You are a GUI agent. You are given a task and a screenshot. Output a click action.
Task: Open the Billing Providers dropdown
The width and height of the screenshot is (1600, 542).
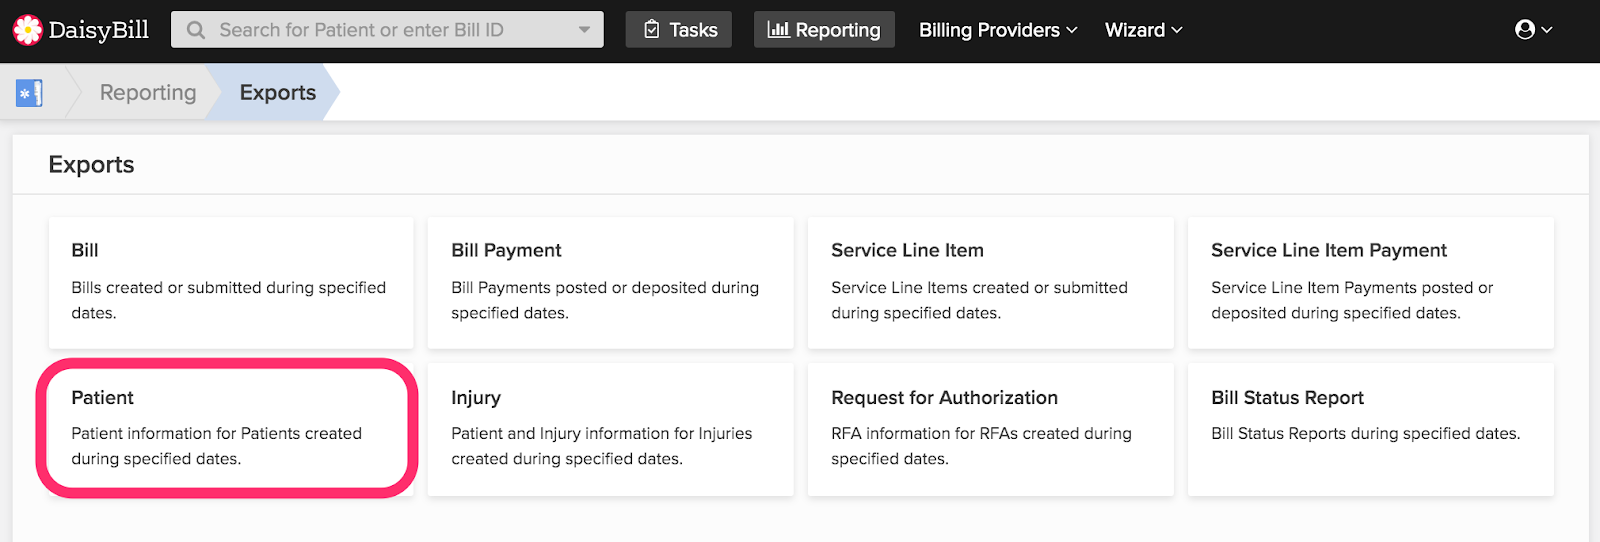click(x=998, y=30)
